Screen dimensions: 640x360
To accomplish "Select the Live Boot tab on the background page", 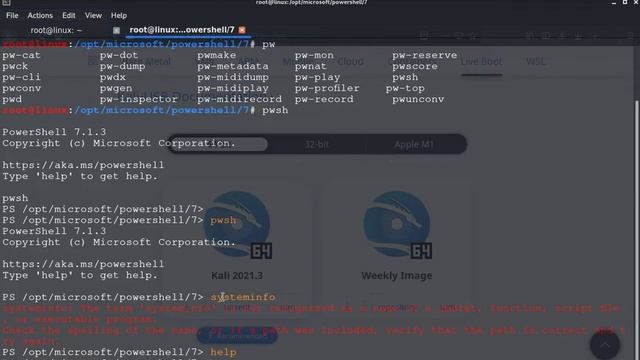I will pyautogui.click(x=482, y=62).
